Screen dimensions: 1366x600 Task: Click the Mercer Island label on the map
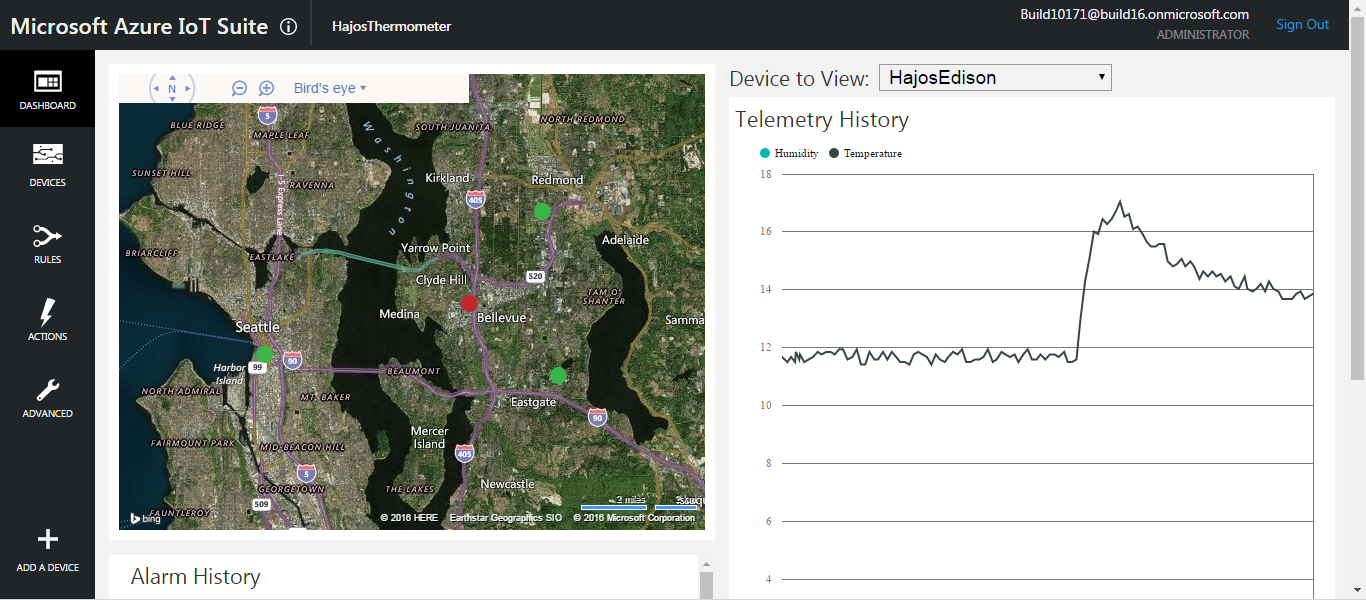430,437
